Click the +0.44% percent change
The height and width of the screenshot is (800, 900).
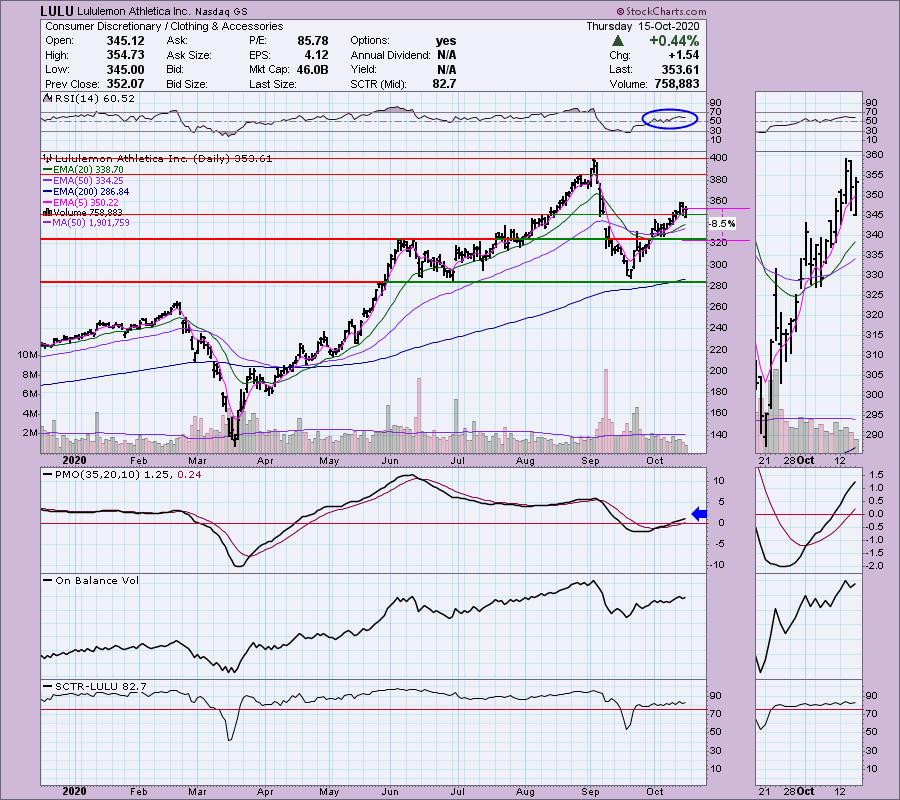(674, 41)
